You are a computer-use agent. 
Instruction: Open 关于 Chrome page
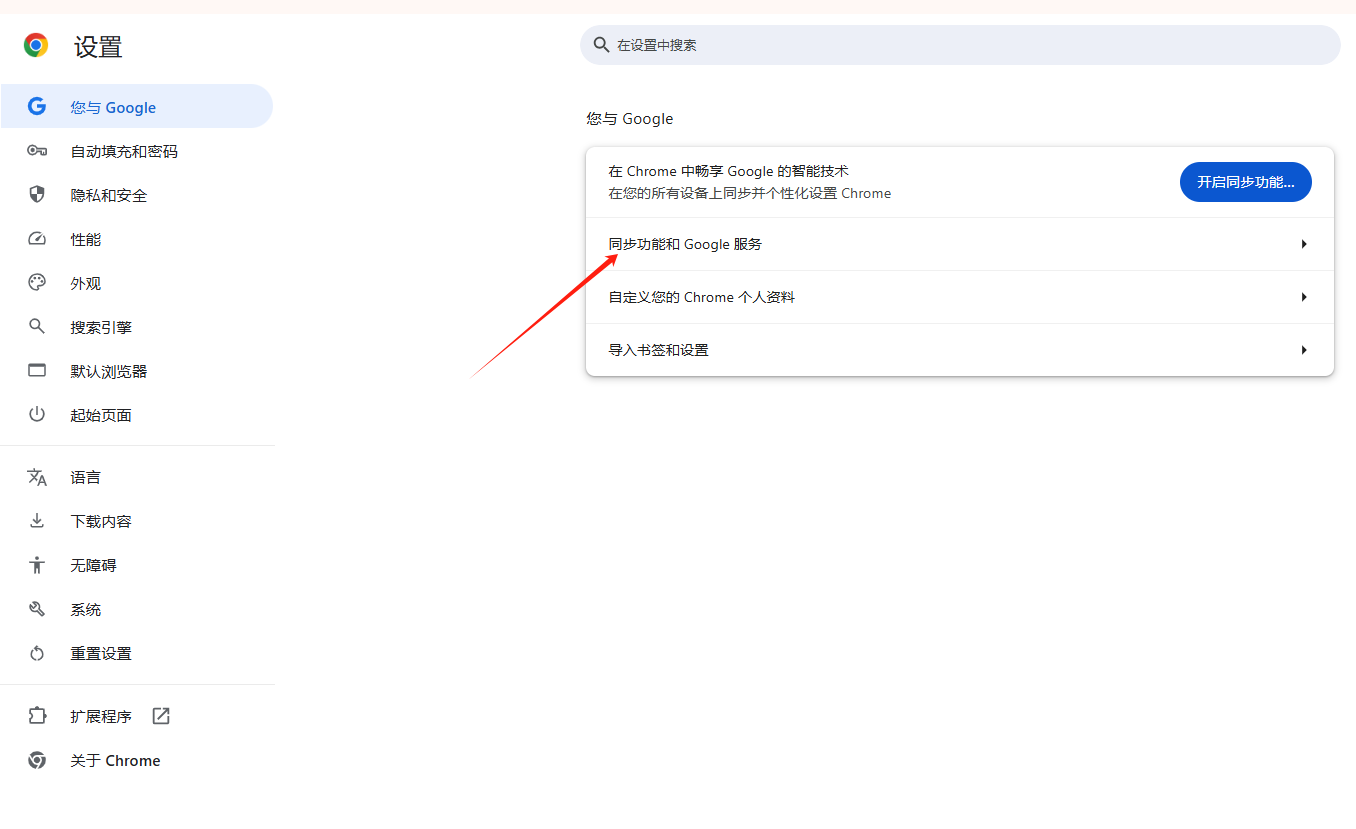136,760
